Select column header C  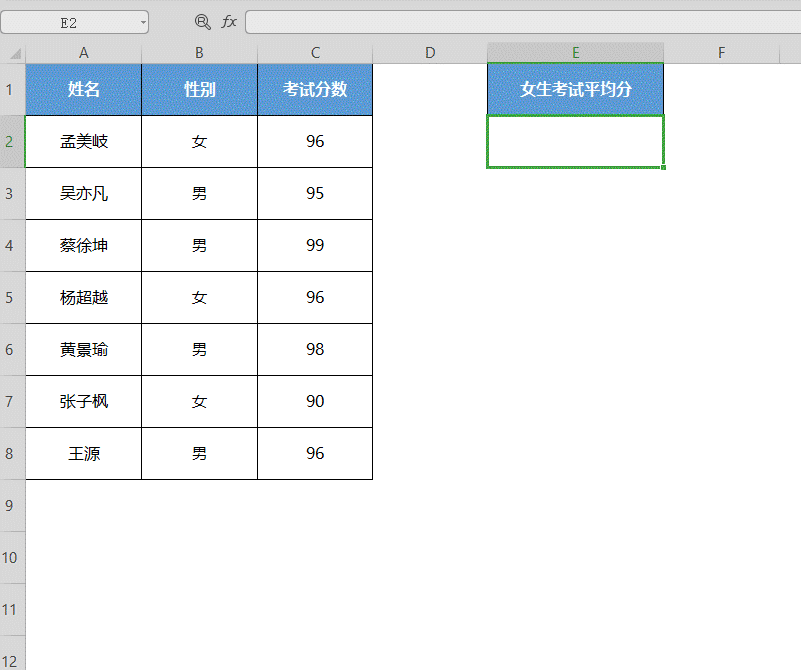tap(315, 52)
